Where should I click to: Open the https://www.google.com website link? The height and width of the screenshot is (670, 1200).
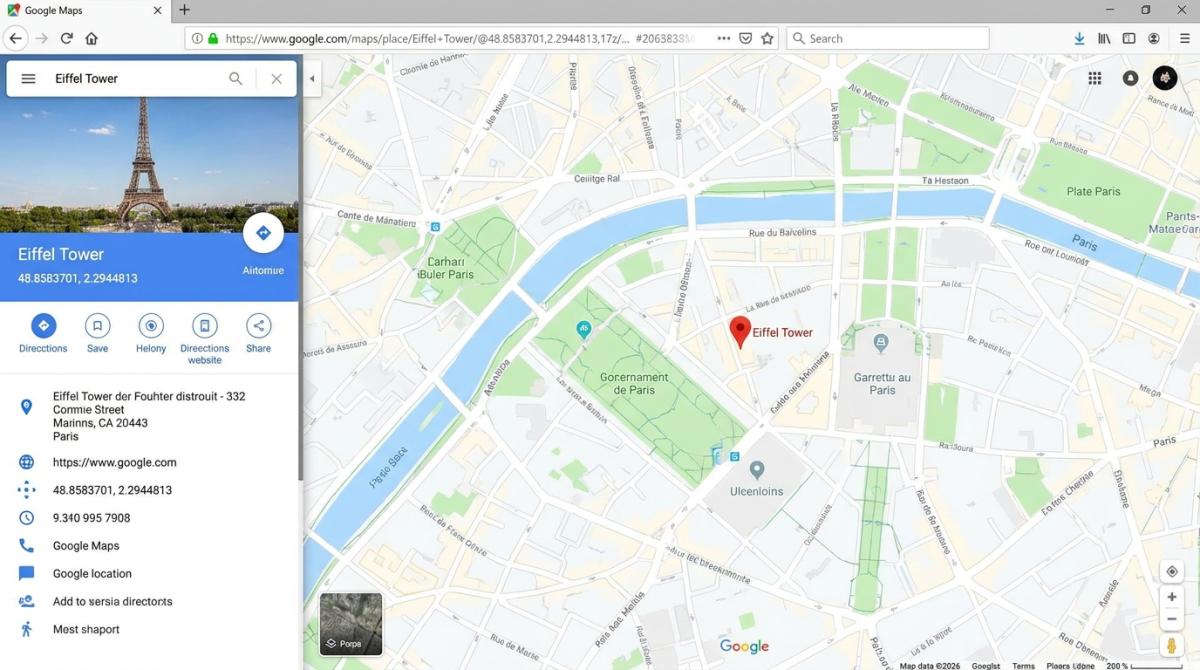click(x=114, y=462)
